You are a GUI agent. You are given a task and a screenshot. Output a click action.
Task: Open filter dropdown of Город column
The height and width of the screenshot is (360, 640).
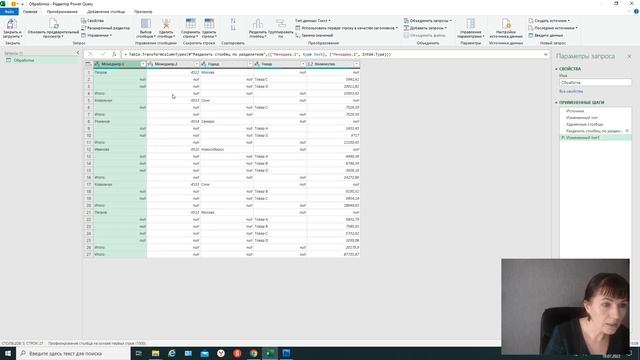pyautogui.click(x=250, y=64)
